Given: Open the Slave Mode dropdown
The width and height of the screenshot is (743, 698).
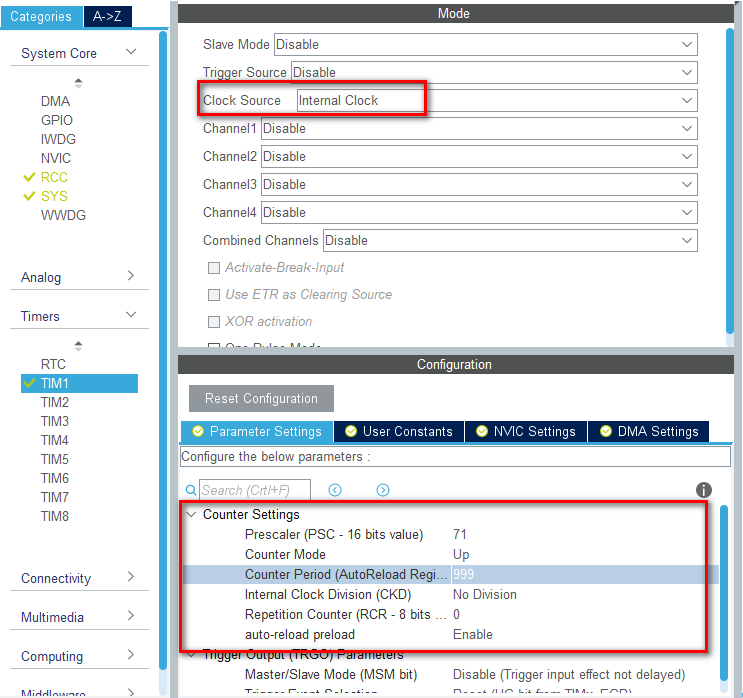Looking at the screenshot, I should (x=486, y=45).
